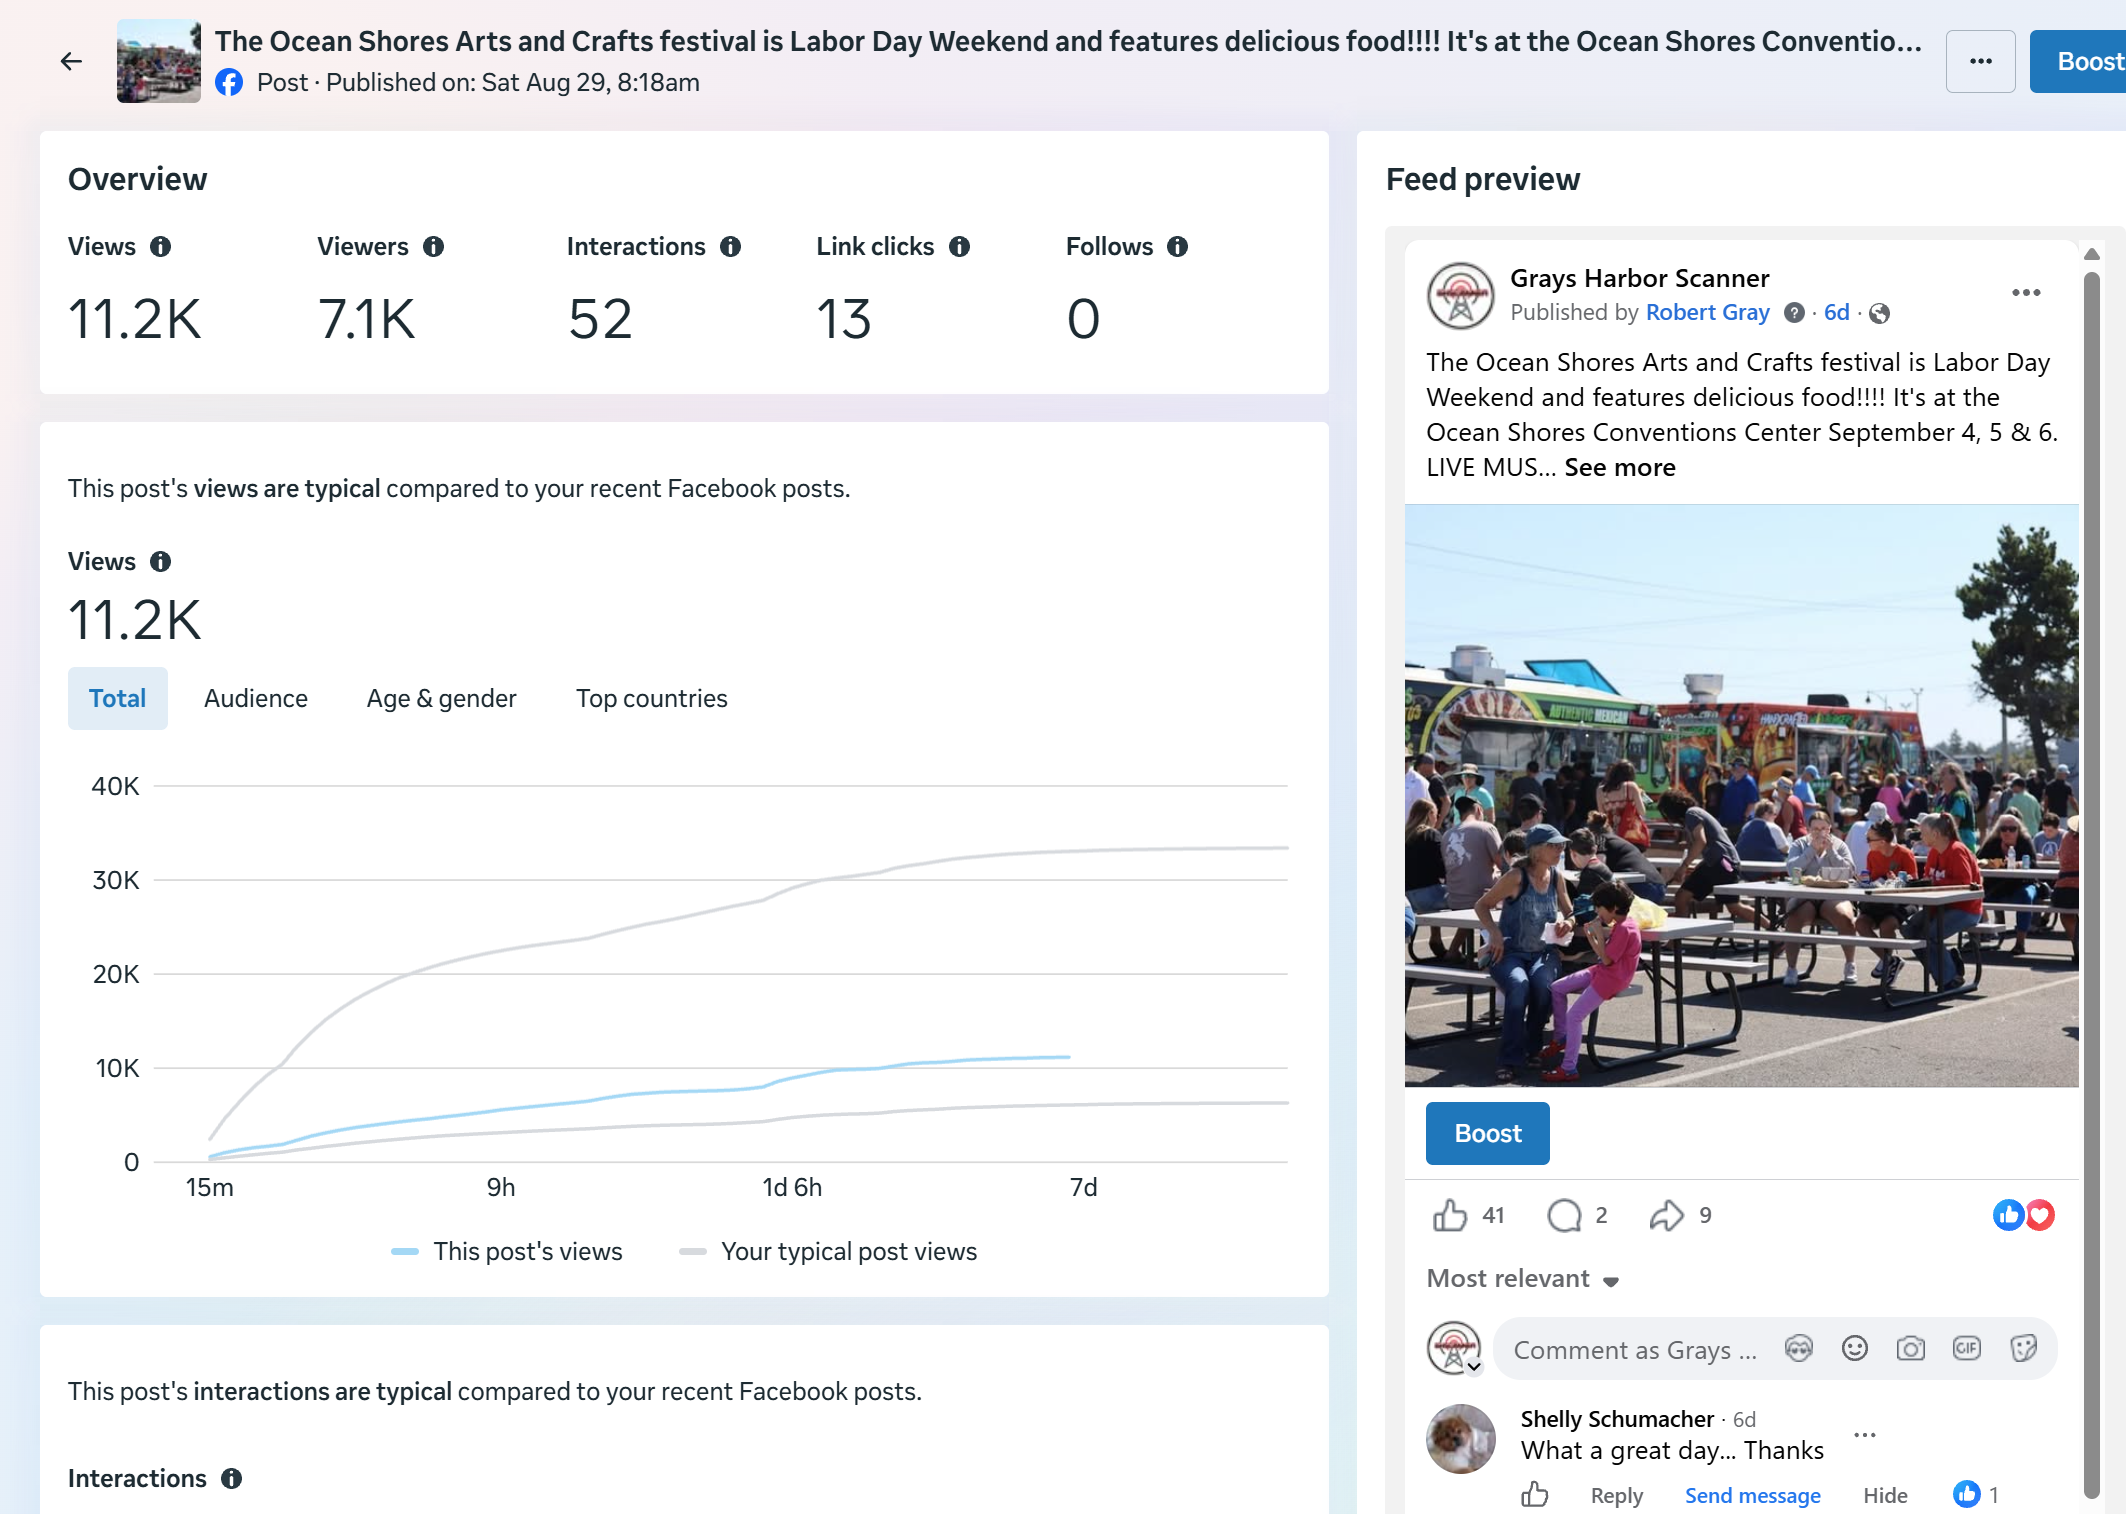Open the info icon next to Link clicks
Screen dimensions: 2126x1514
pos(960,246)
